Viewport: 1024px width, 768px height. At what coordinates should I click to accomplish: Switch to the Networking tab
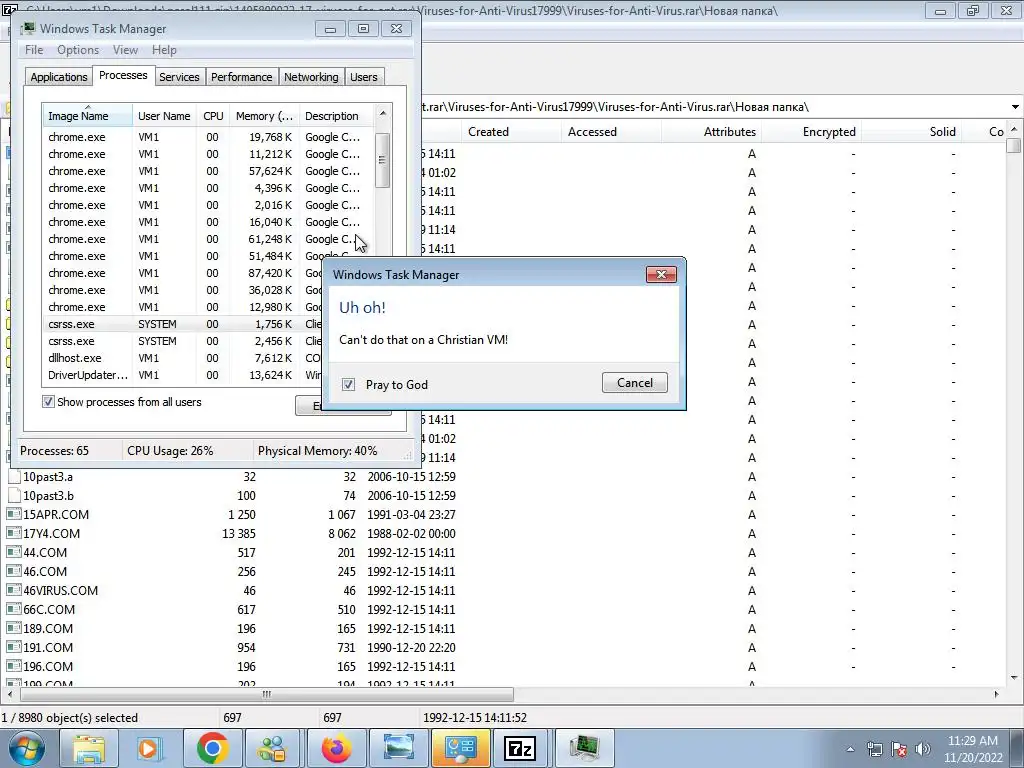[x=311, y=77]
